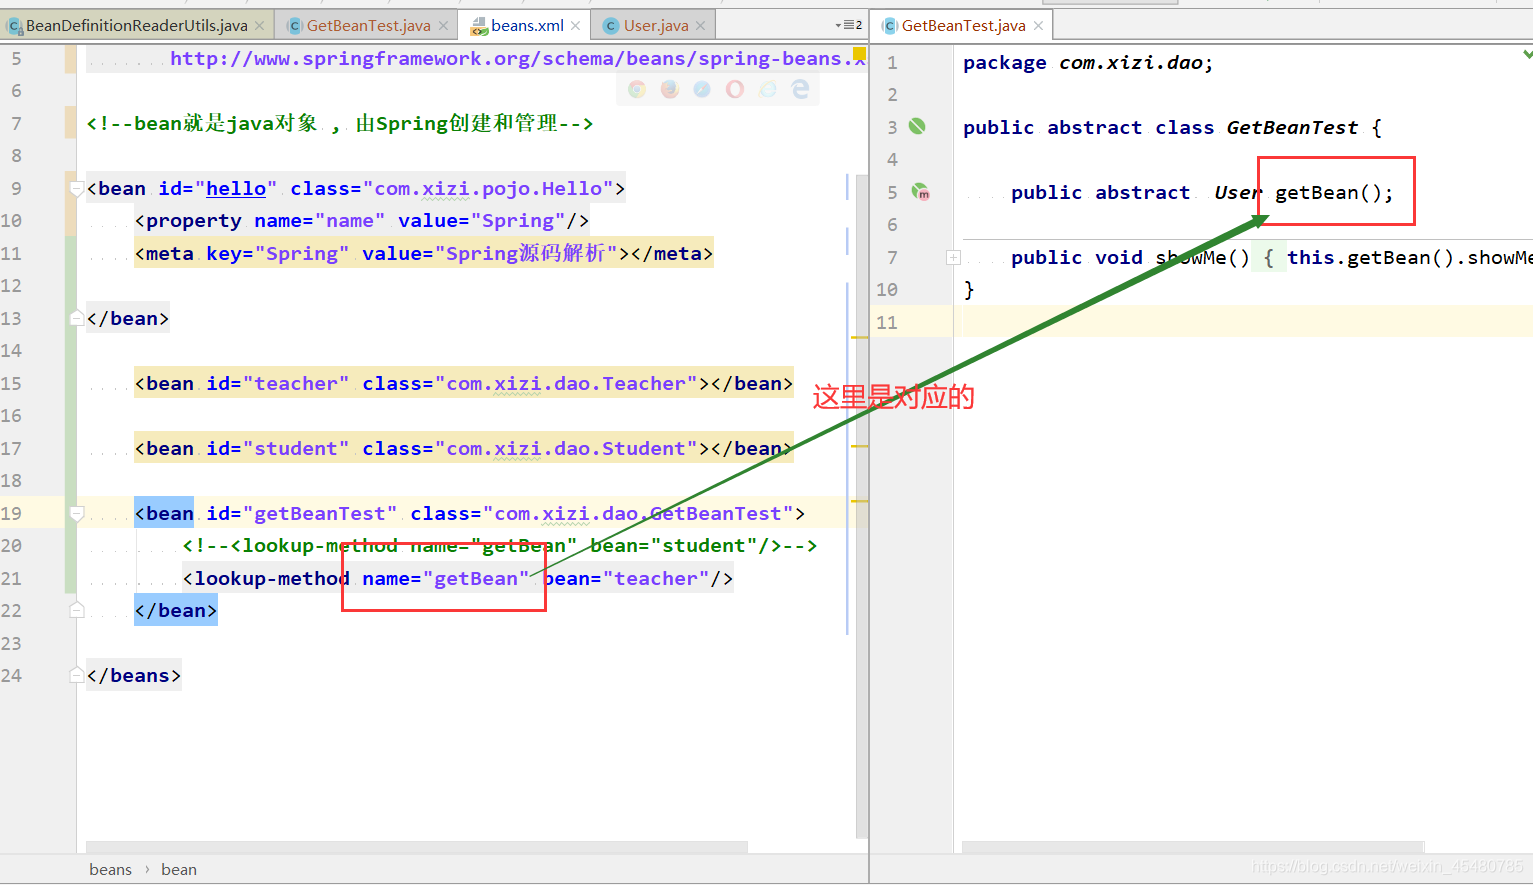Click the left editor horizontal scrollbar
Viewport: 1533px width, 885px height.
417,847
